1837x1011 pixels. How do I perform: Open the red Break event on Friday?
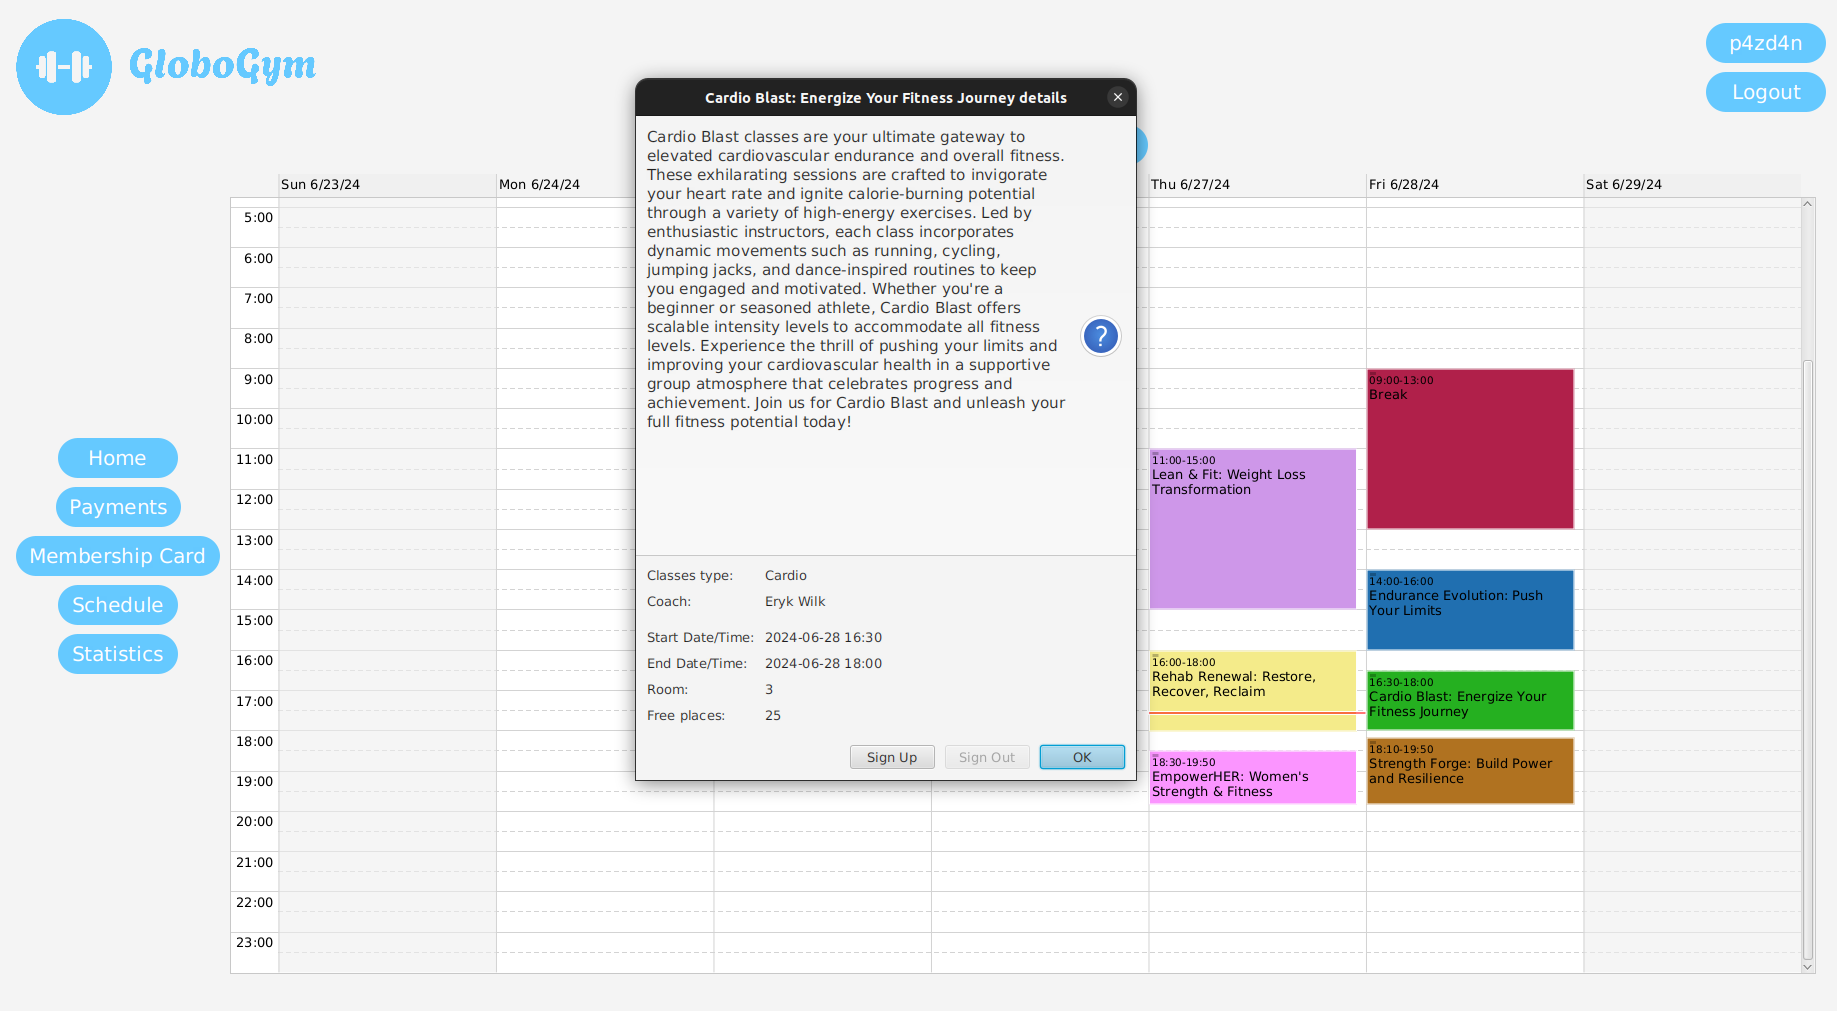(x=1470, y=450)
